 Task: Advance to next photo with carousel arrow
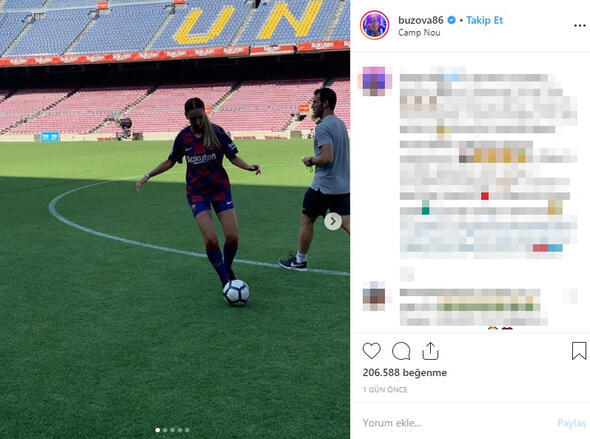point(333,222)
